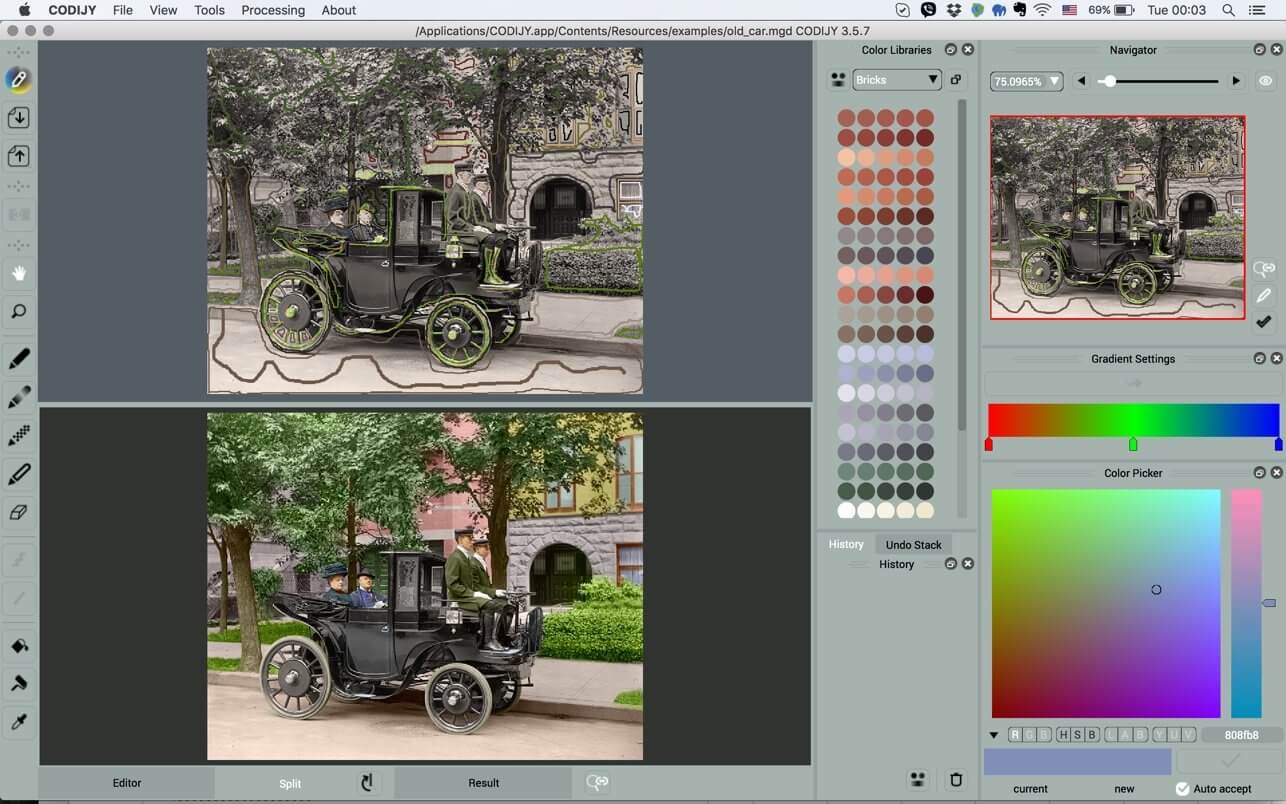
Task: Open the zoom percentage dropdown in Navigator
Action: [1026, 81]
